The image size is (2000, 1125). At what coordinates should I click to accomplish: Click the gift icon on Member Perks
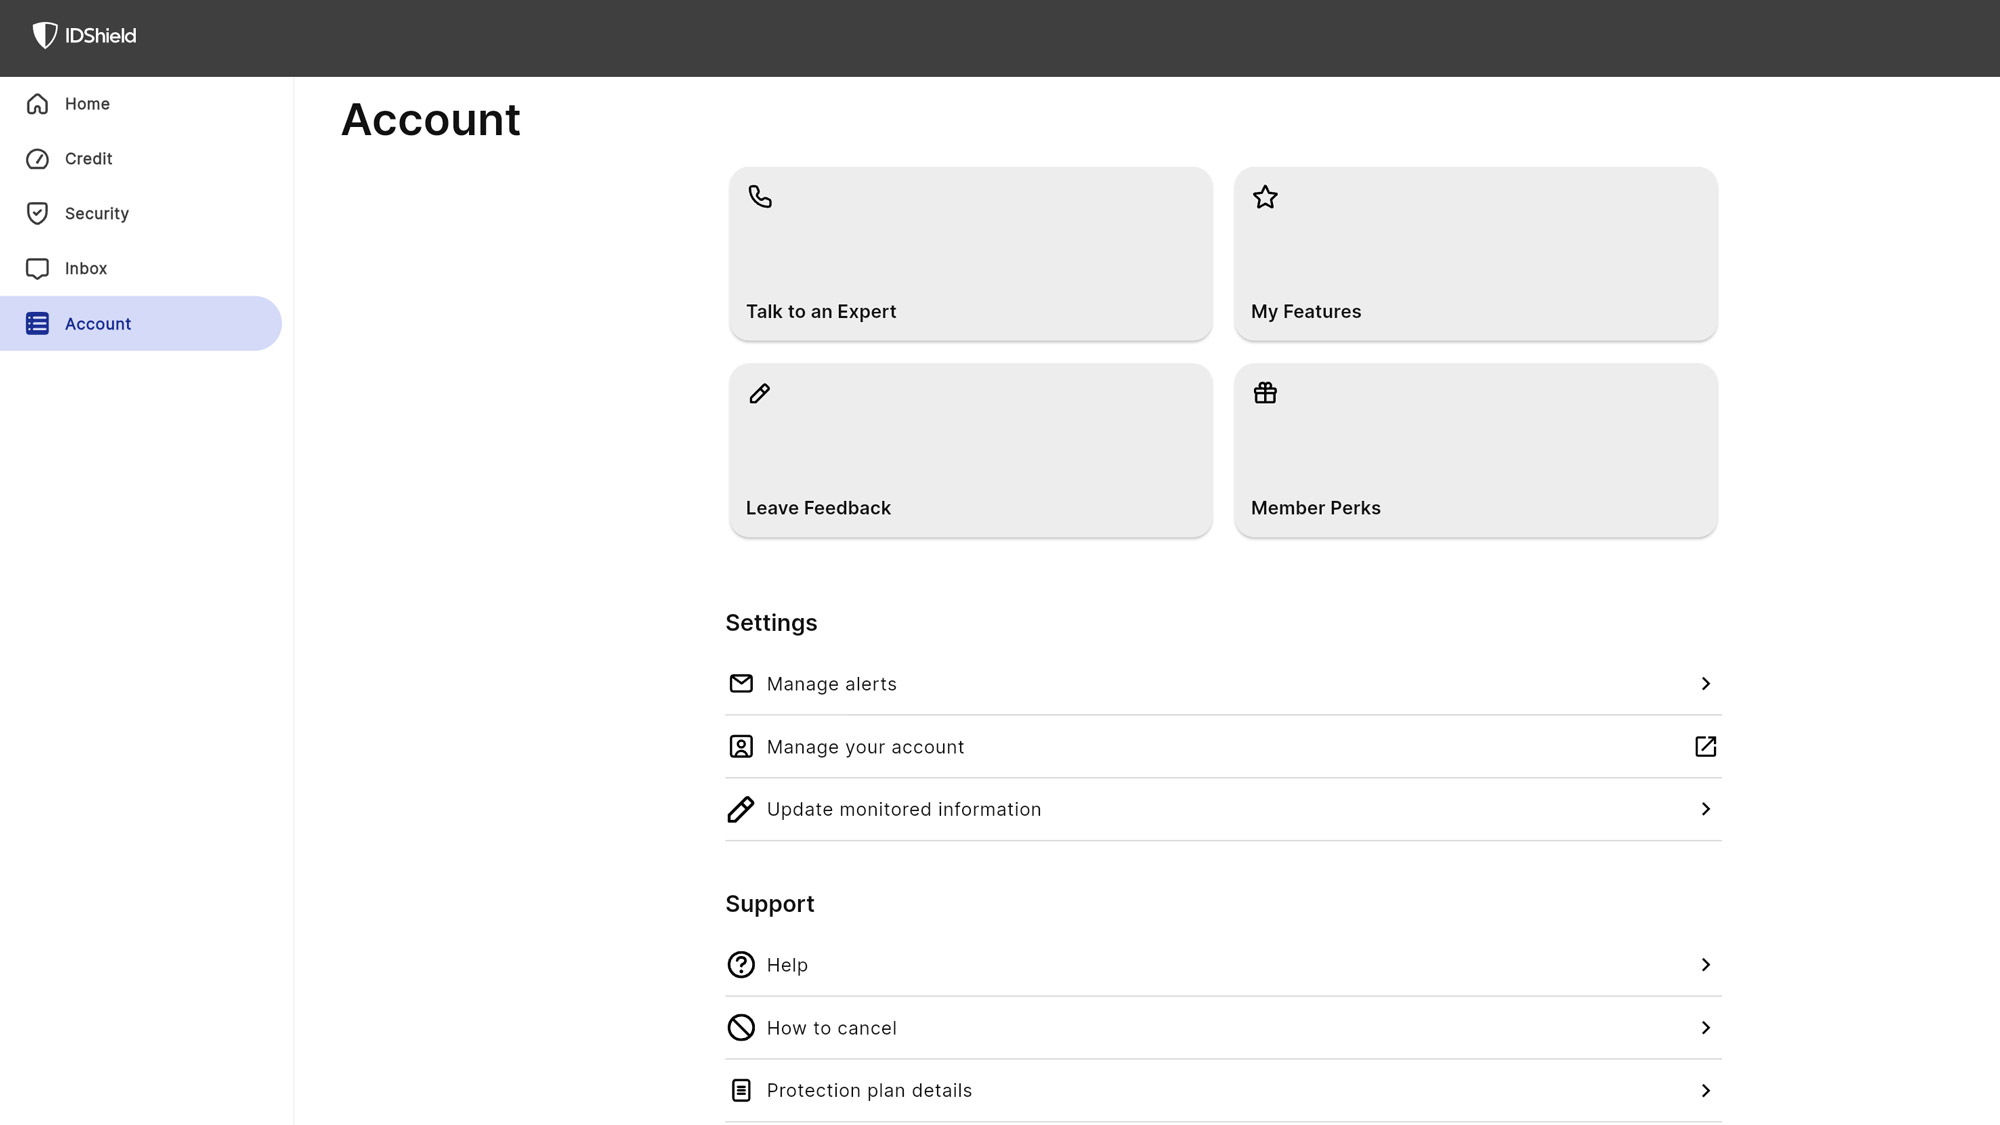point(1265,394)
